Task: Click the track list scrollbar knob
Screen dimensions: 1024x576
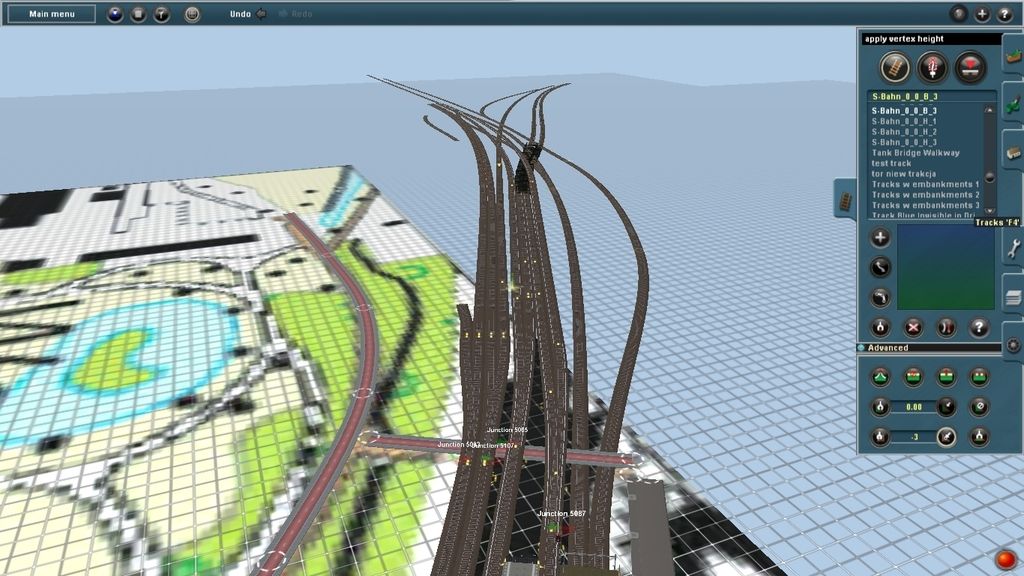Action: [990, 177]
